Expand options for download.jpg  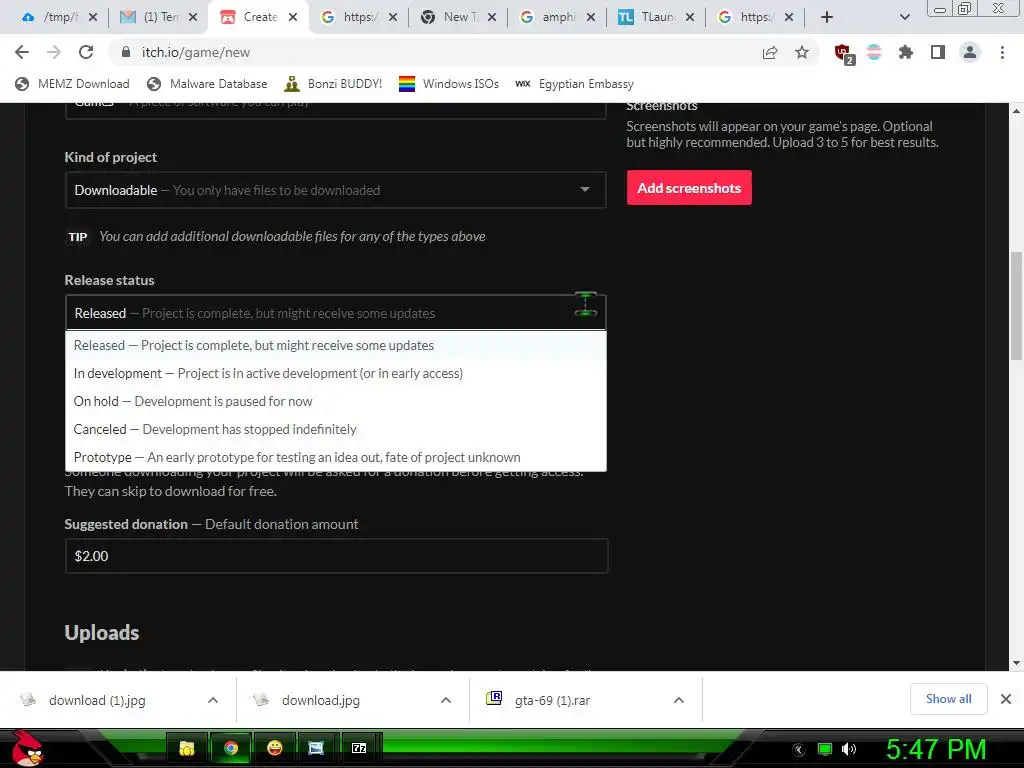click(446, 700)
